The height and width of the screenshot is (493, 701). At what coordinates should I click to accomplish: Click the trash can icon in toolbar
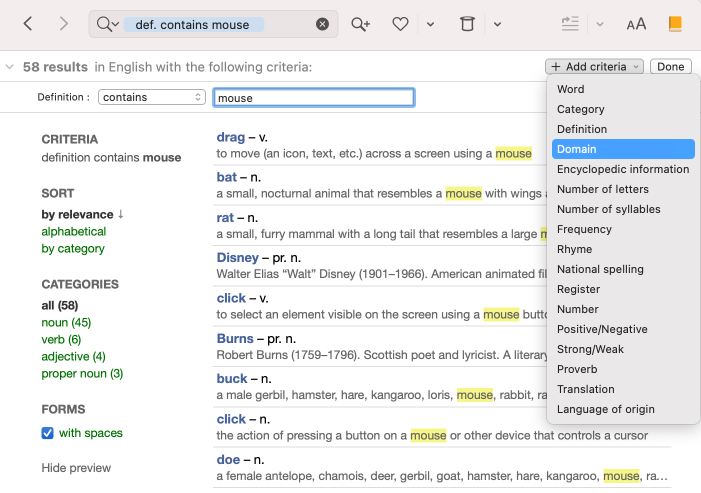pos(467,24)
